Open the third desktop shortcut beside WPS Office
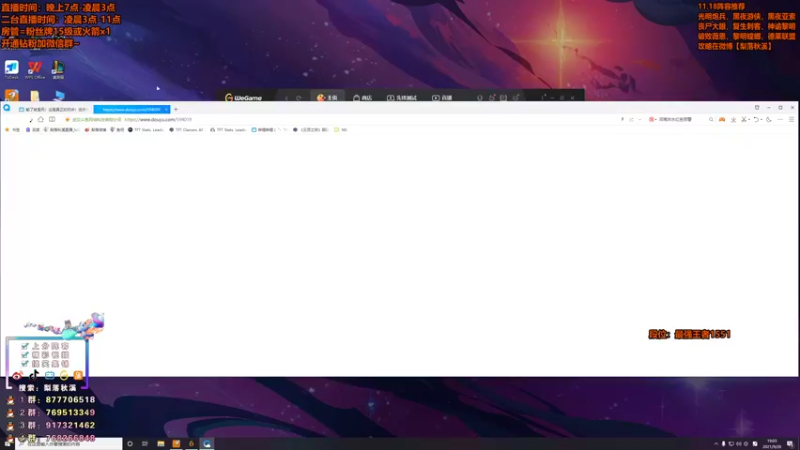 click(x=58, y=69)
